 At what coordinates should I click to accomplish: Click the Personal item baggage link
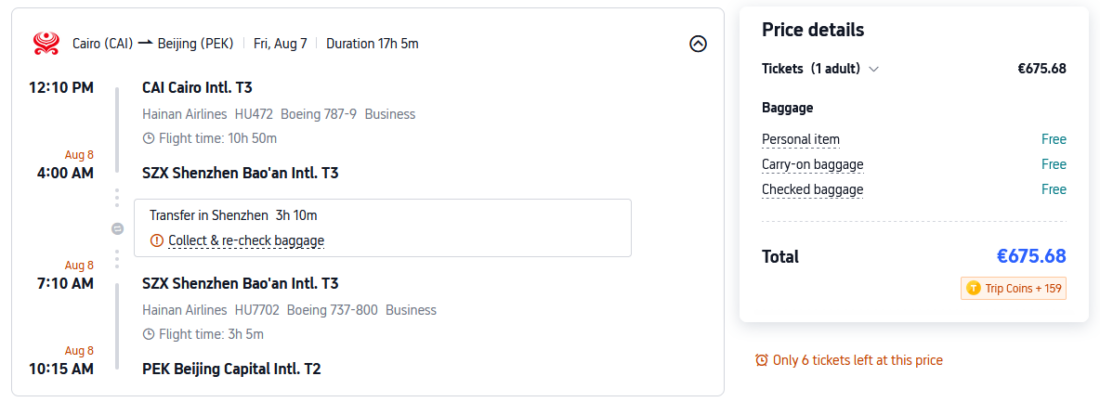coord(800,139)
